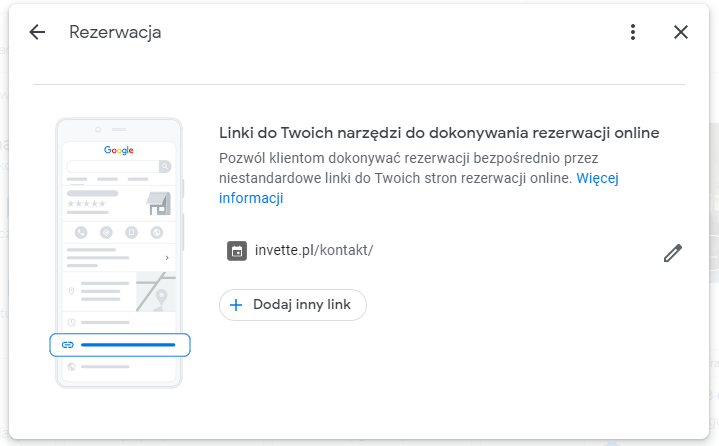Click the heading about booking tool links
This screenshot has width=719, height=446.
[439, 132]
